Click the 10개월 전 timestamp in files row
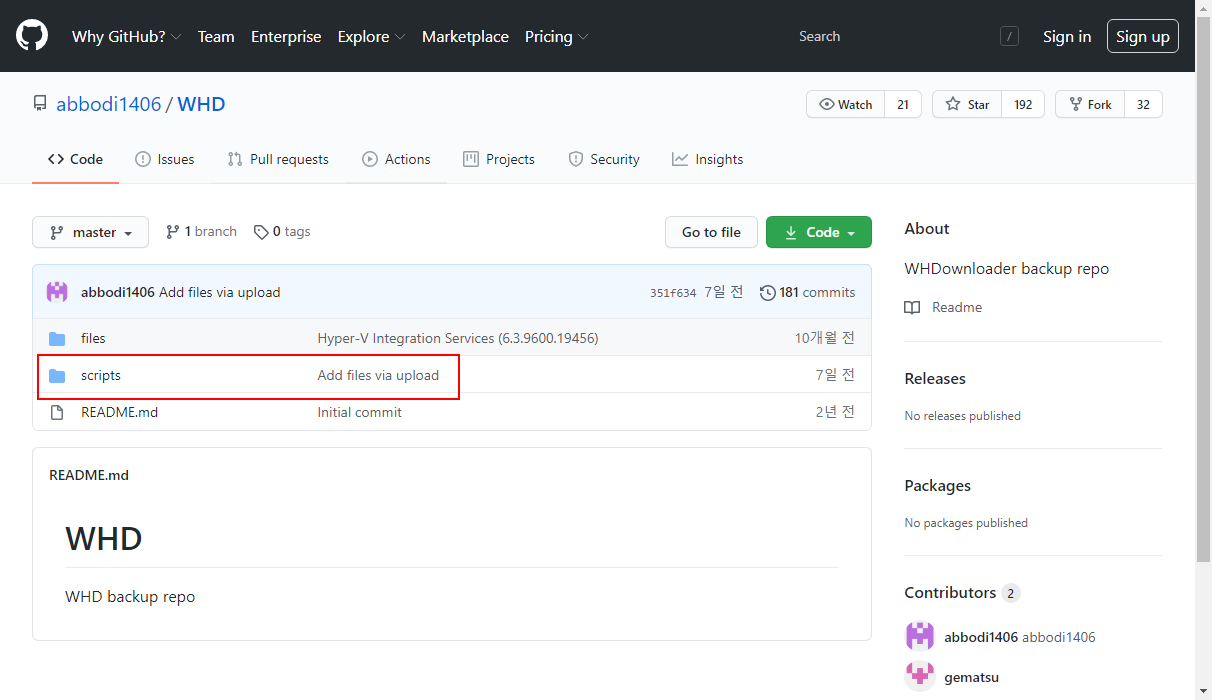Image resolution: width=1212 pixels, height=700 pixels. click(x=825, y=338)
